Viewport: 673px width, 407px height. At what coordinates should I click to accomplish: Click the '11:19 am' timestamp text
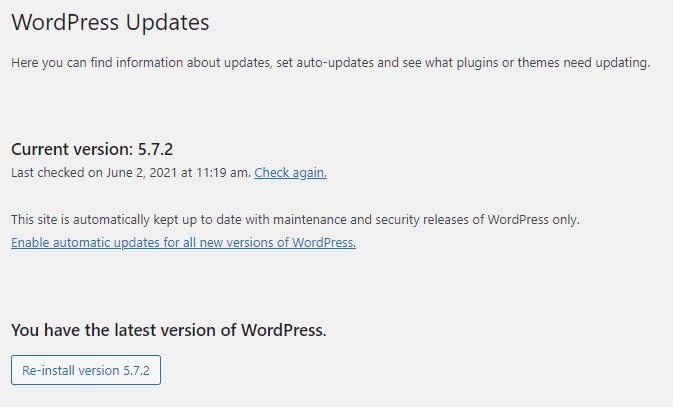point(223,173)
